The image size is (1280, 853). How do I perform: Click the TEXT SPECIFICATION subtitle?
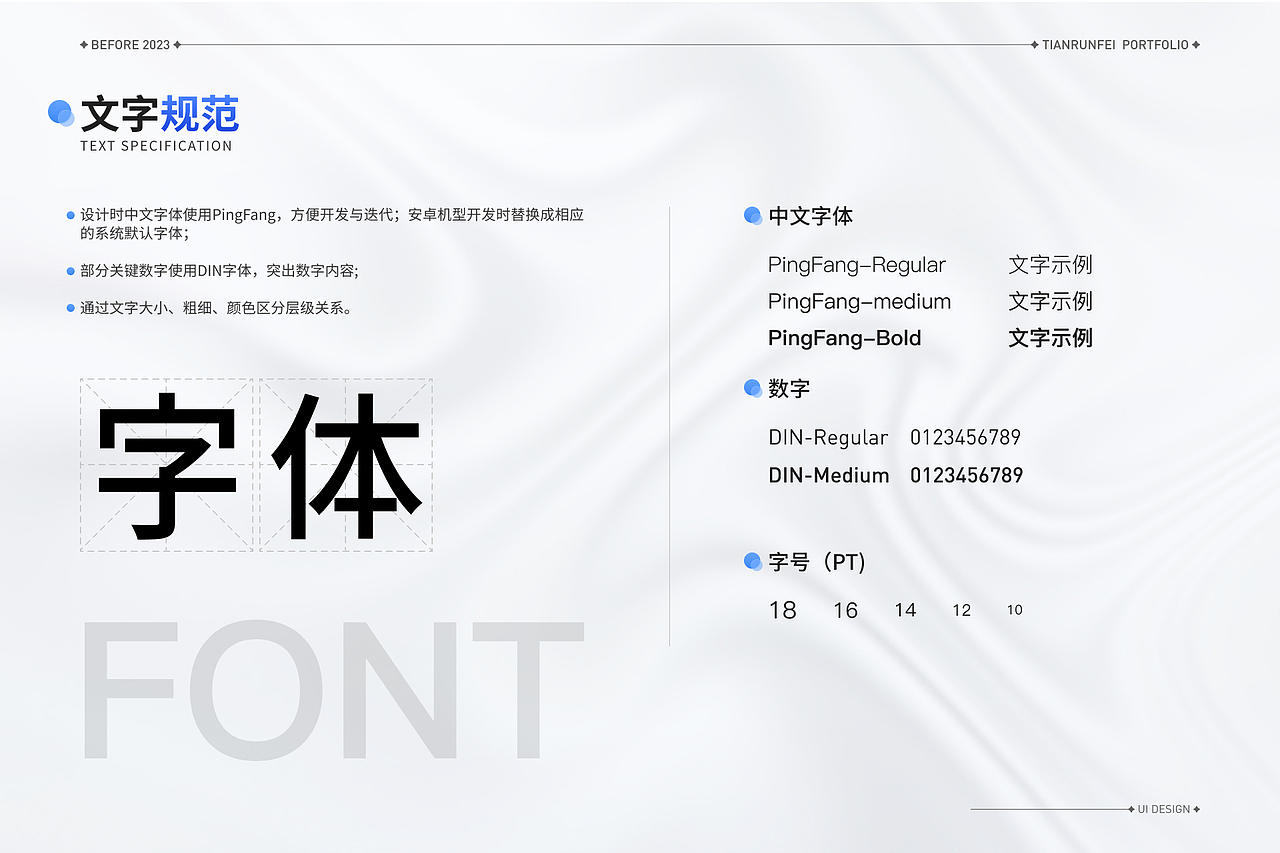[156, 146]
